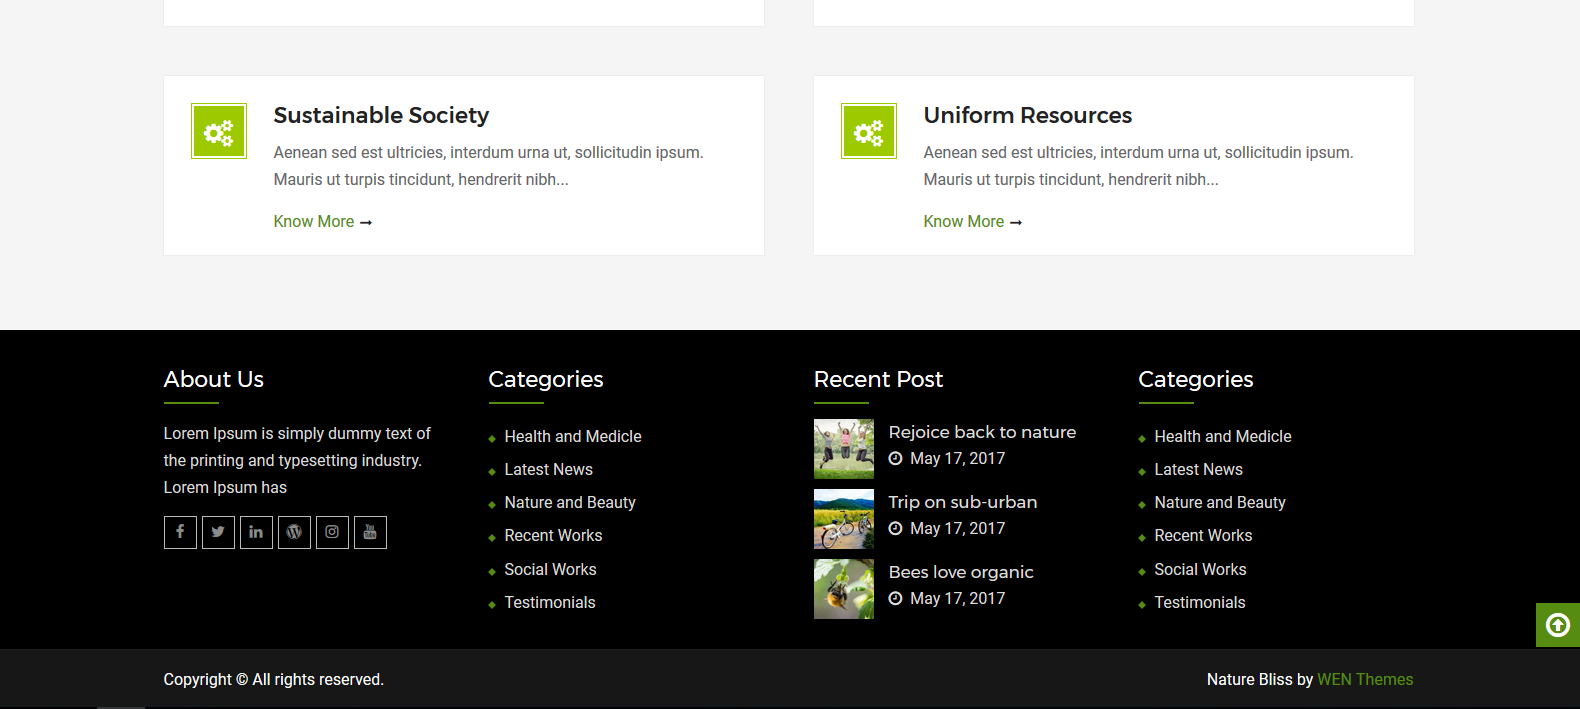The height and width of the screenshot is (709, 1580).
Task: Visit the WEN Themes link
Action: click(x=1365, y=680)
